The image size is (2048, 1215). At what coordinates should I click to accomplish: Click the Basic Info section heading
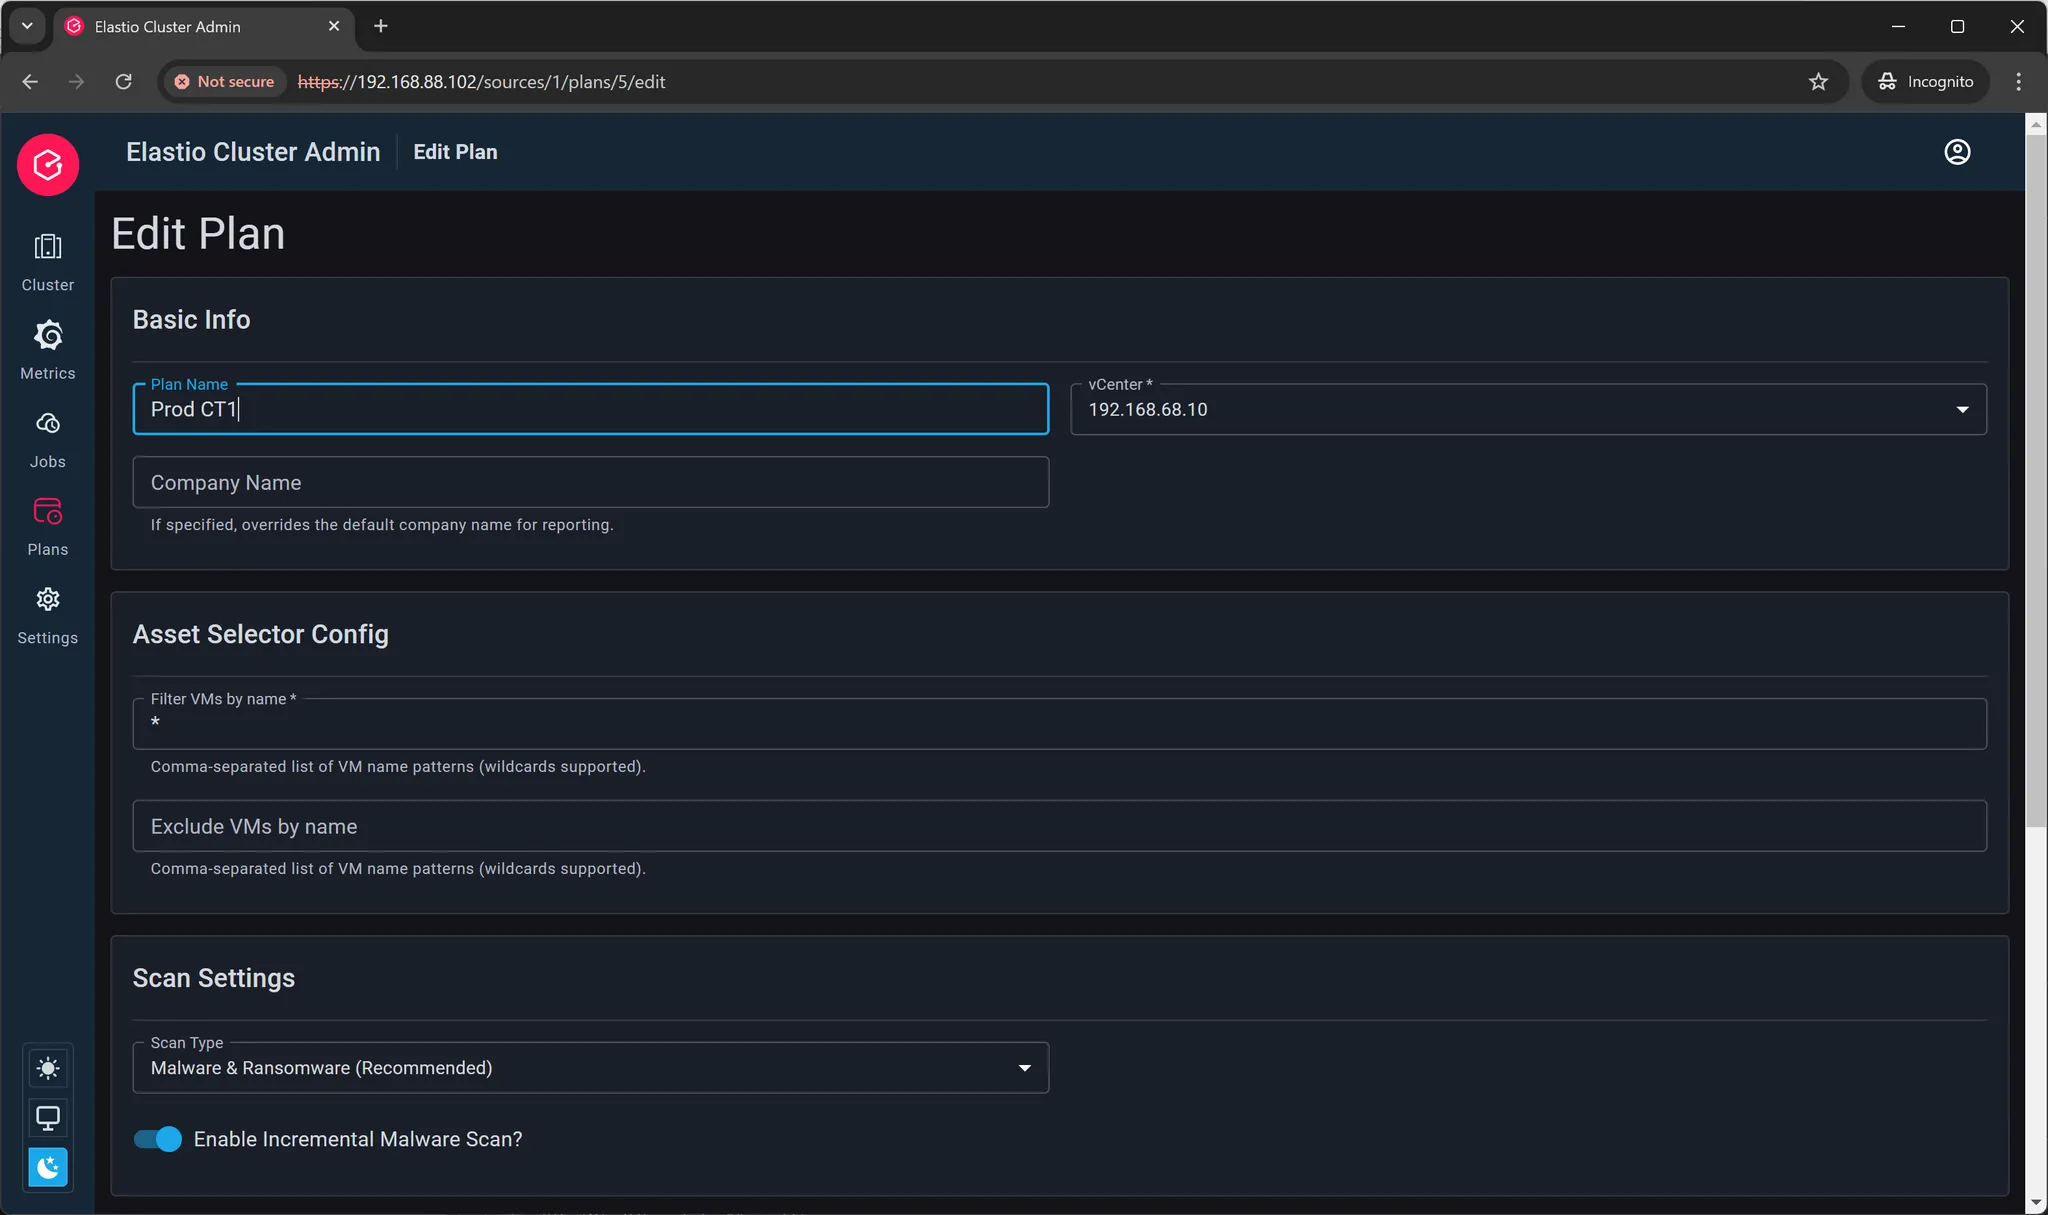tap(191, 319)
